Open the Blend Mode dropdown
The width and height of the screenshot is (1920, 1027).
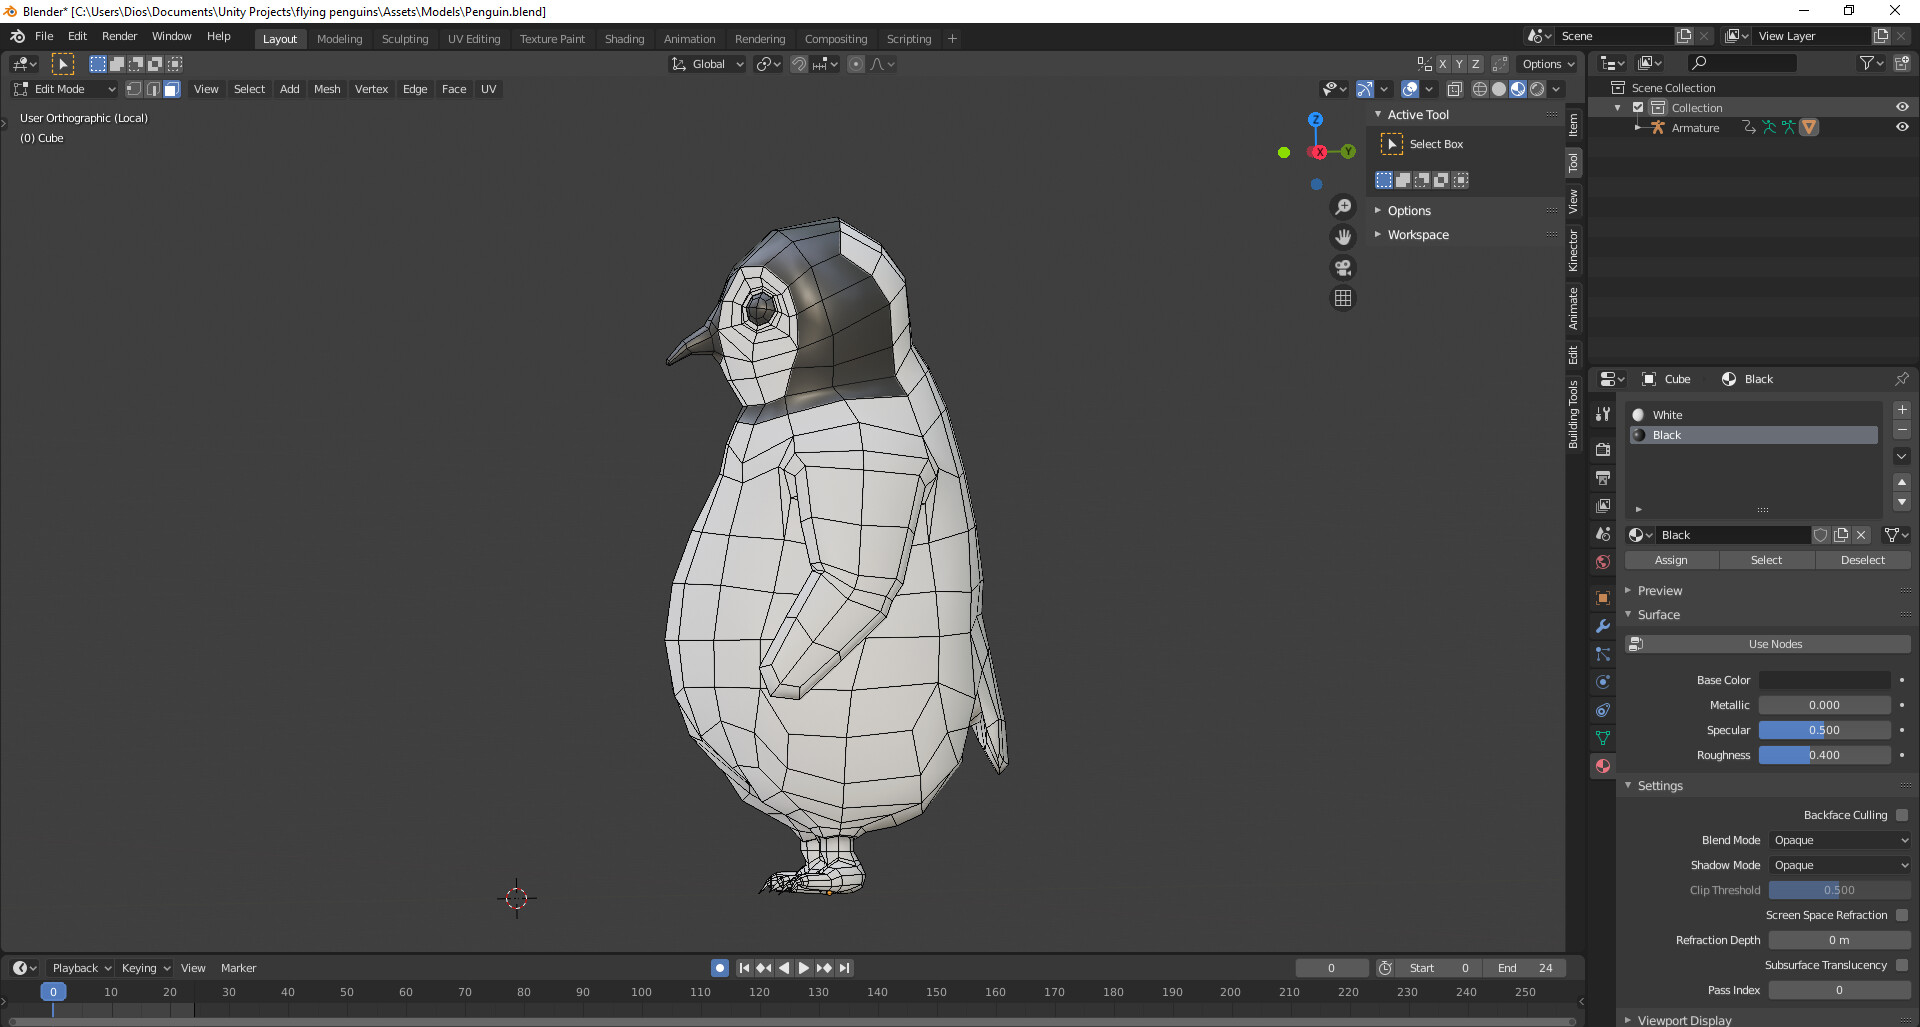(1840, 840)
